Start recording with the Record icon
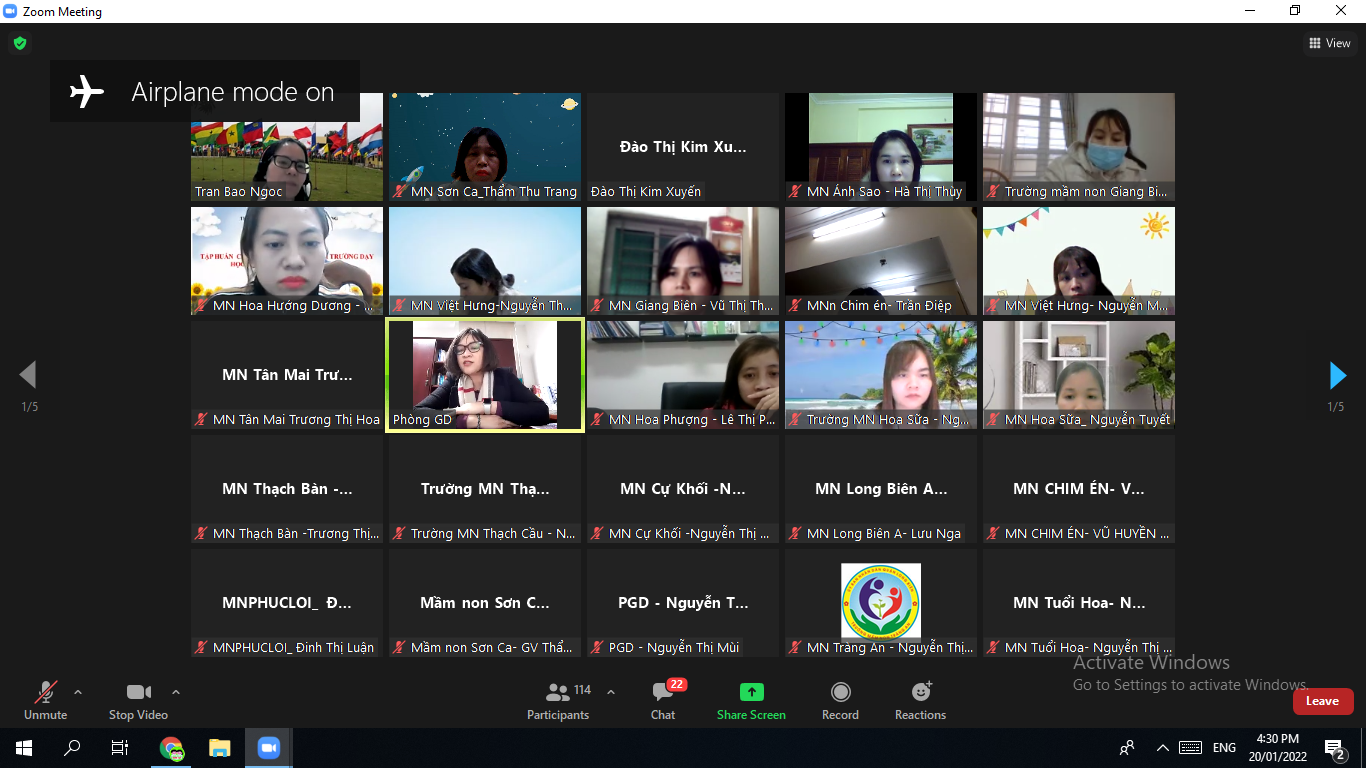 coord(840,693)
